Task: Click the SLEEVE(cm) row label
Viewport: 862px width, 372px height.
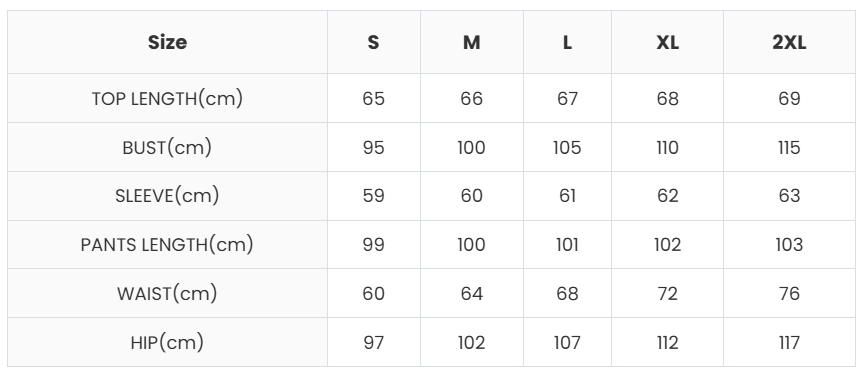Action: click(x=167, y=196)
